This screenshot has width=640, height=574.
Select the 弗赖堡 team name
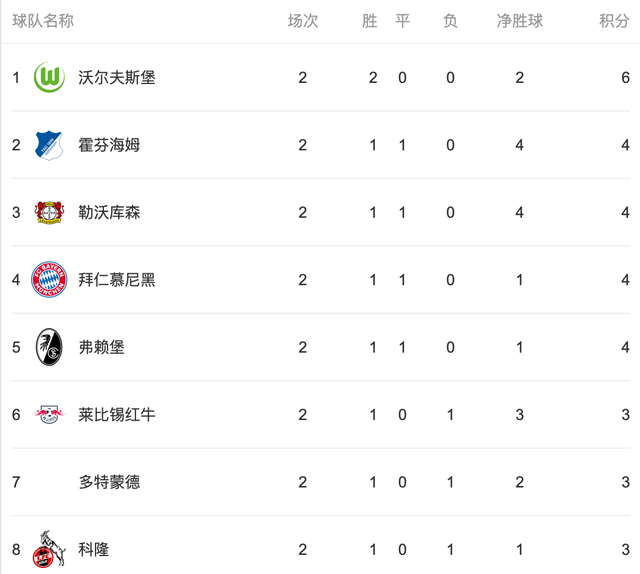click(101, 347)
